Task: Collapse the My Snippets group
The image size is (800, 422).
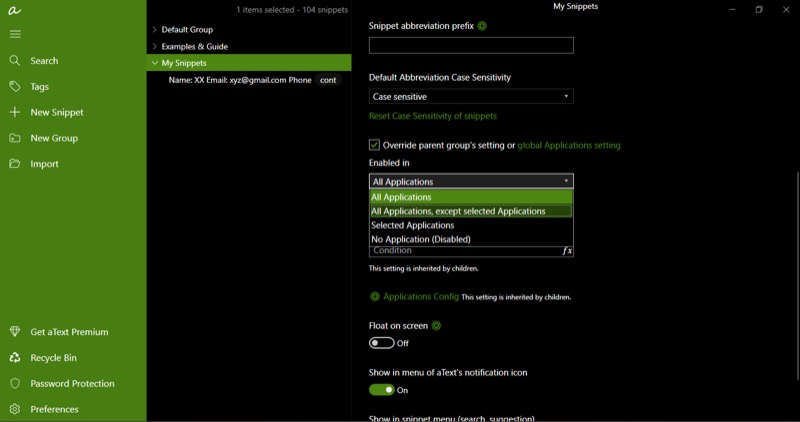Action: [x=154, y=63]
